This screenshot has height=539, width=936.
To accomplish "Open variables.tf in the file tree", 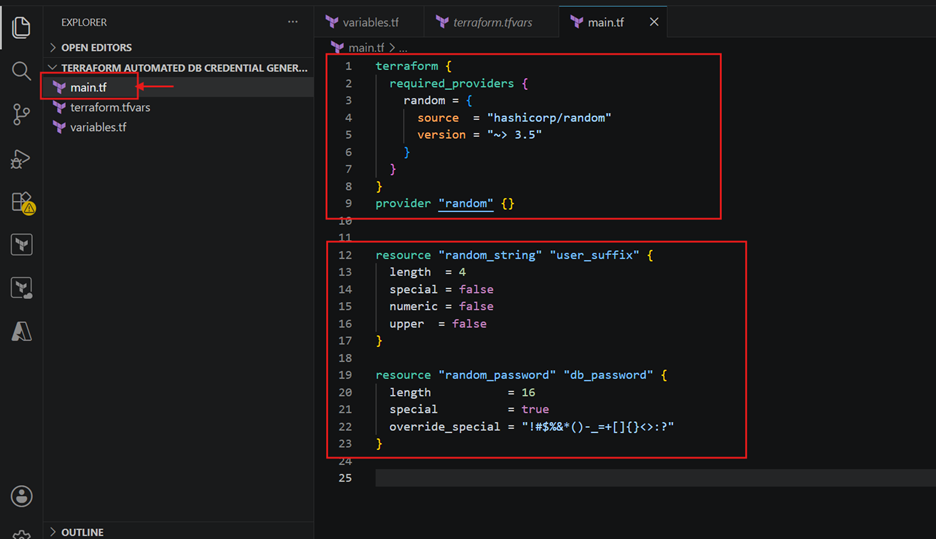I will [x=178, y=127].
